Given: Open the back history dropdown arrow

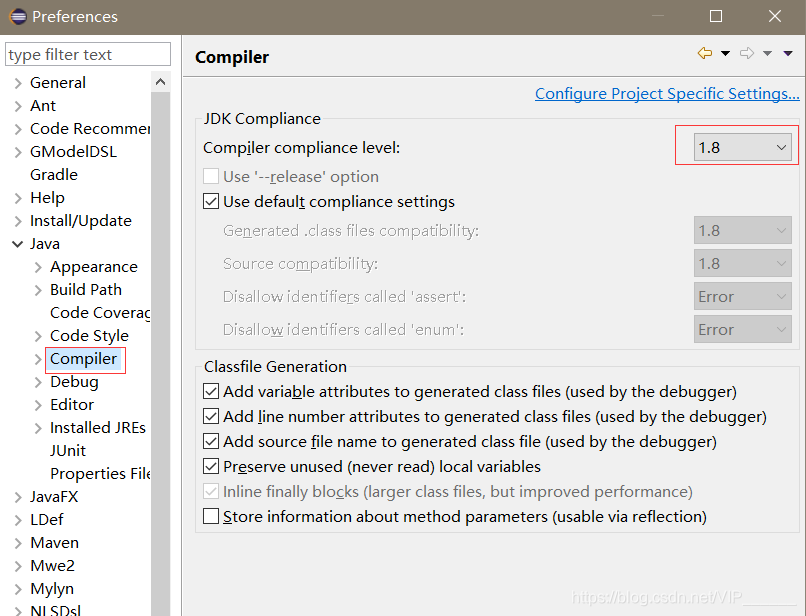Looking at the screenshot, I should [x=725, y=53].
